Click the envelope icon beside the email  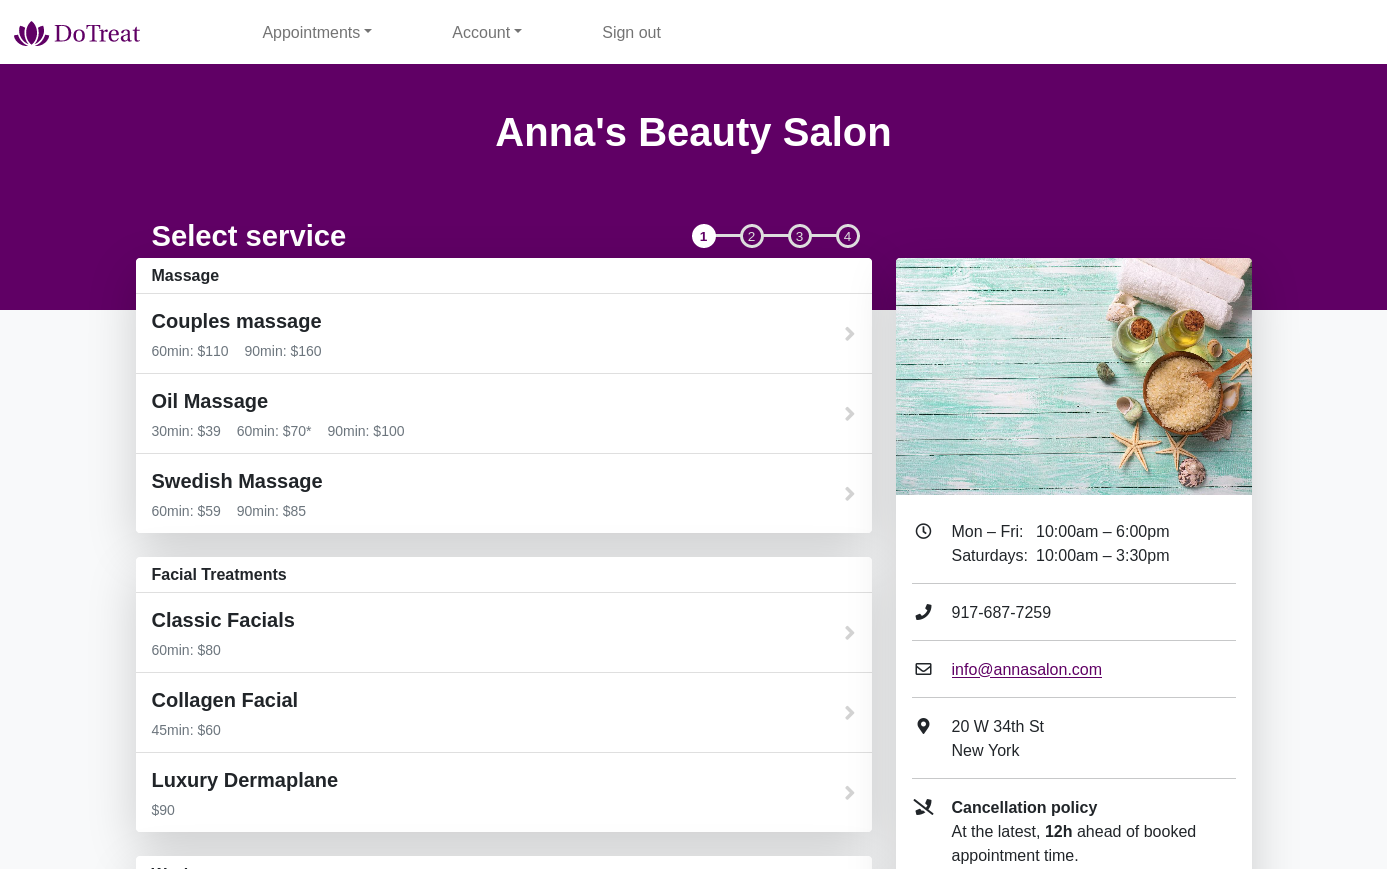[923, 669]
